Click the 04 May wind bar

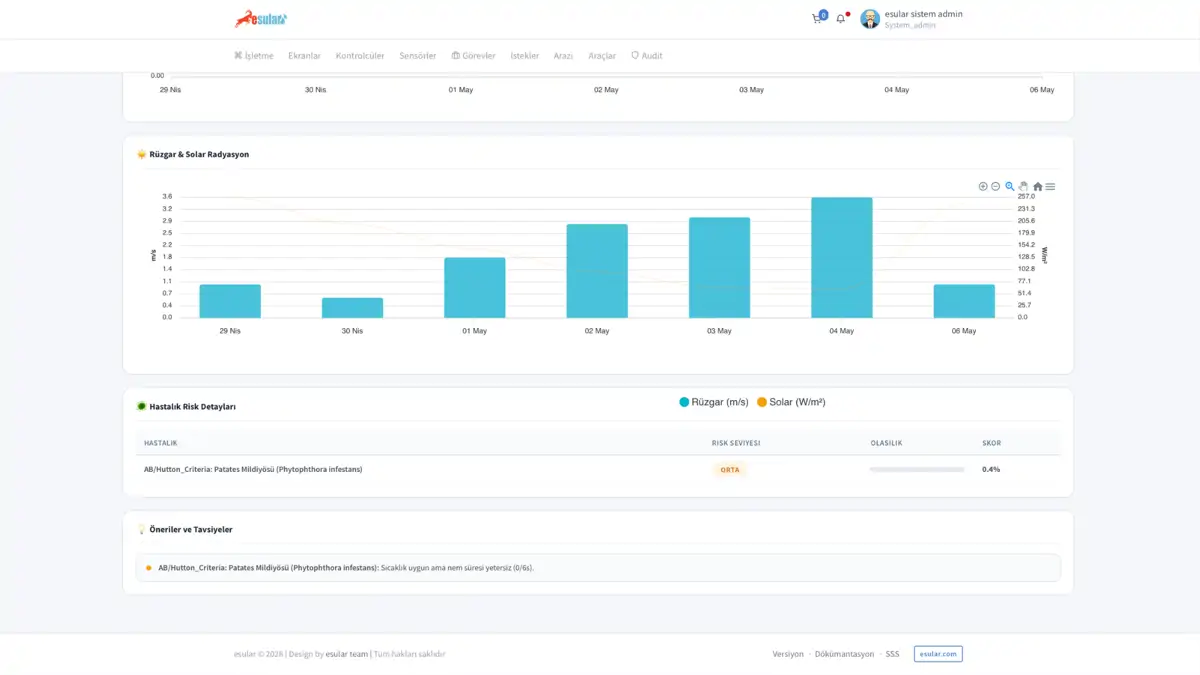pyautogui.click(x=842, y=258)
